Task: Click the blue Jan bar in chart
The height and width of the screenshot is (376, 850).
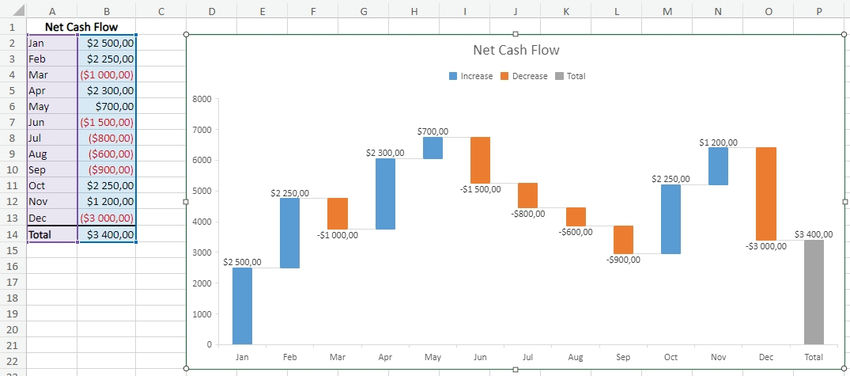Action: (242, 306)
